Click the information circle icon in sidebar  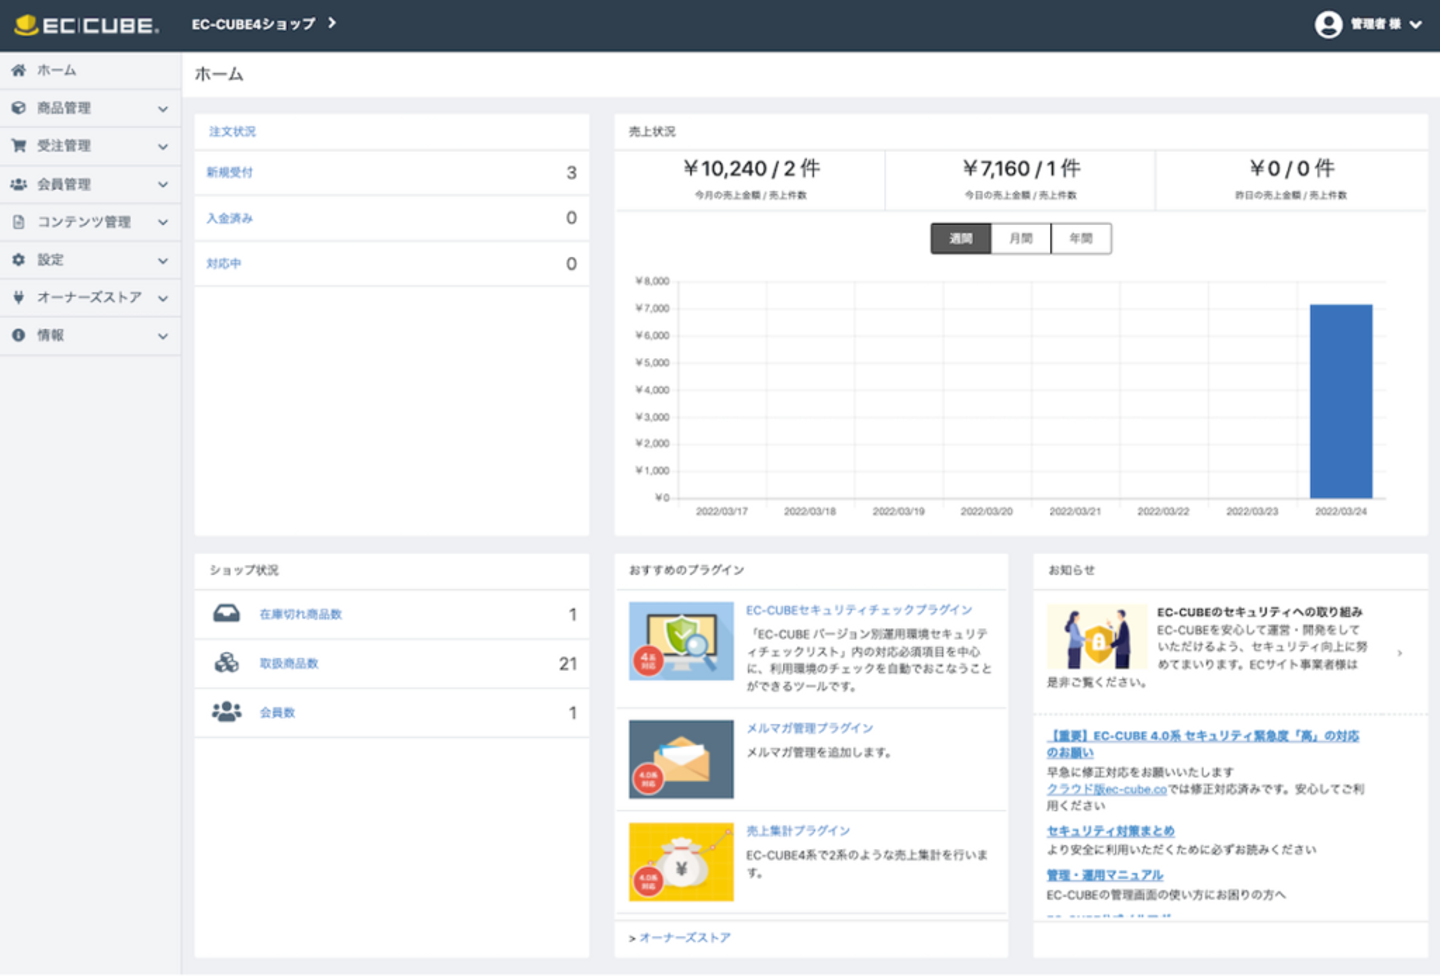pyautogui.click(x=18, y=336)
